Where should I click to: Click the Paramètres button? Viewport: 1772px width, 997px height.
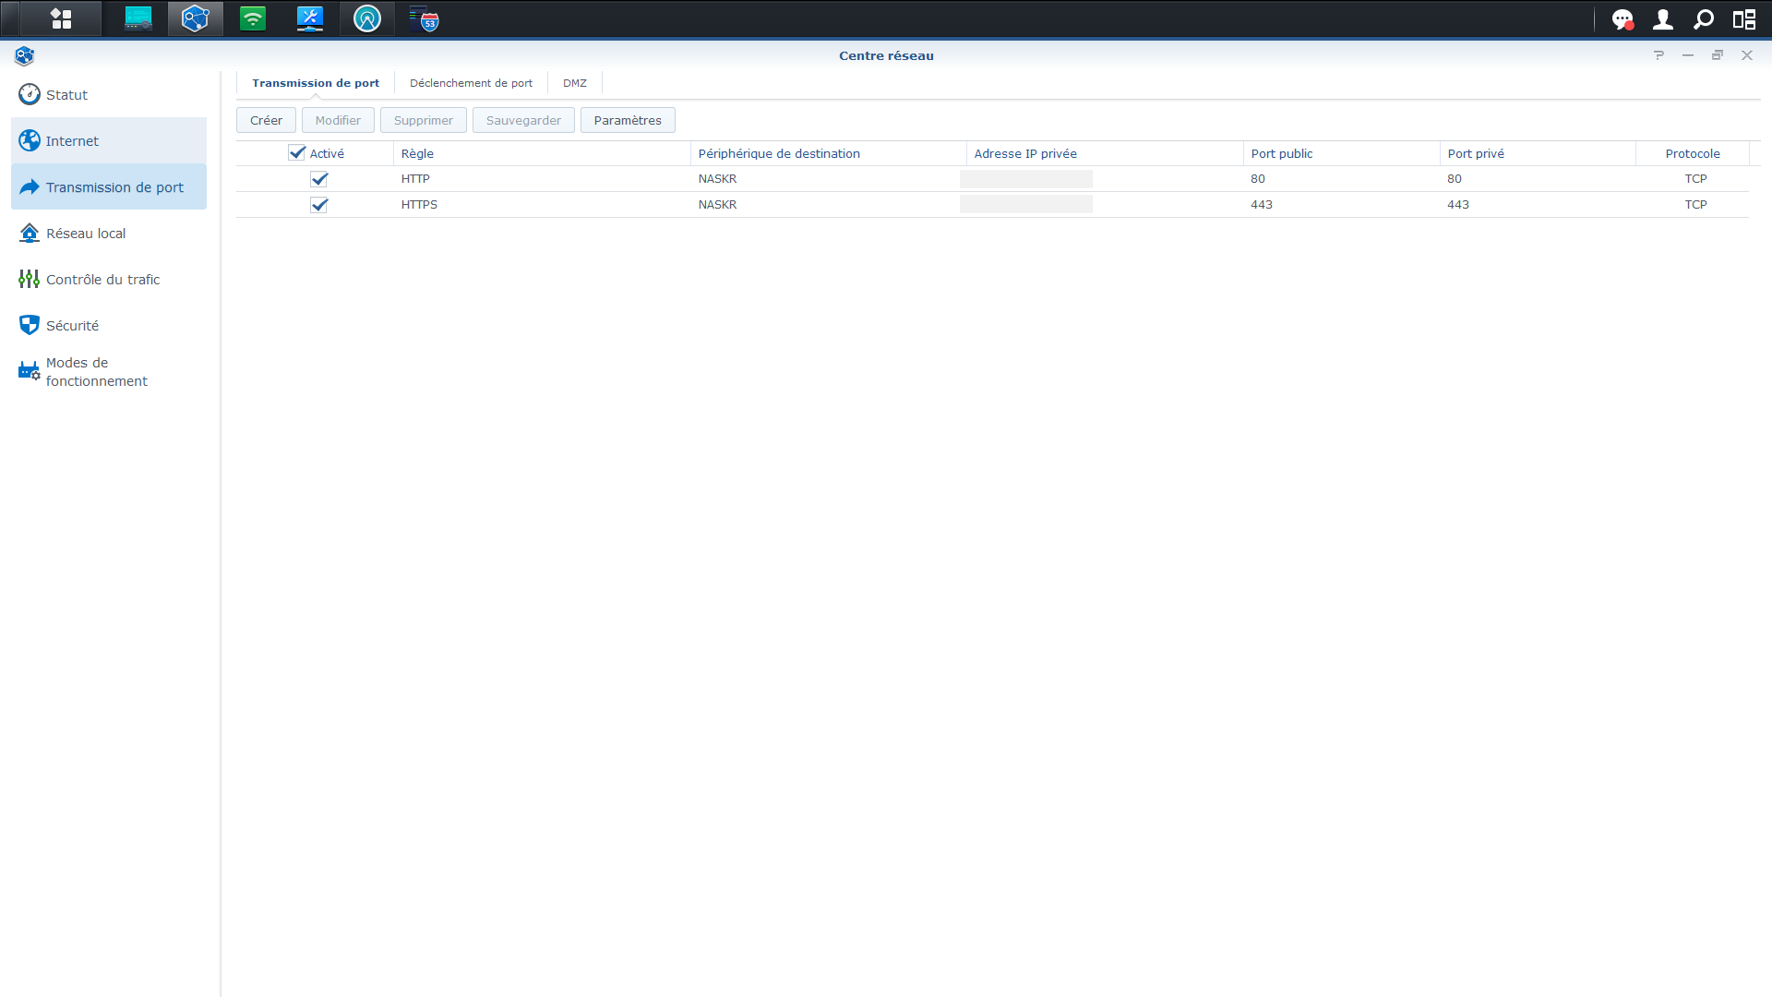(628, 120)
